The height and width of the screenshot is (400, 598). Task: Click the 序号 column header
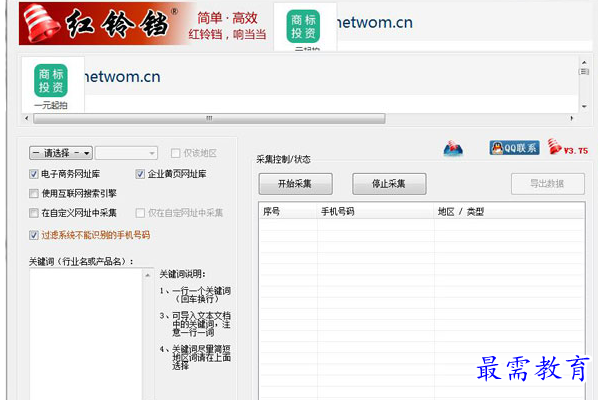[x=288, y=211]
